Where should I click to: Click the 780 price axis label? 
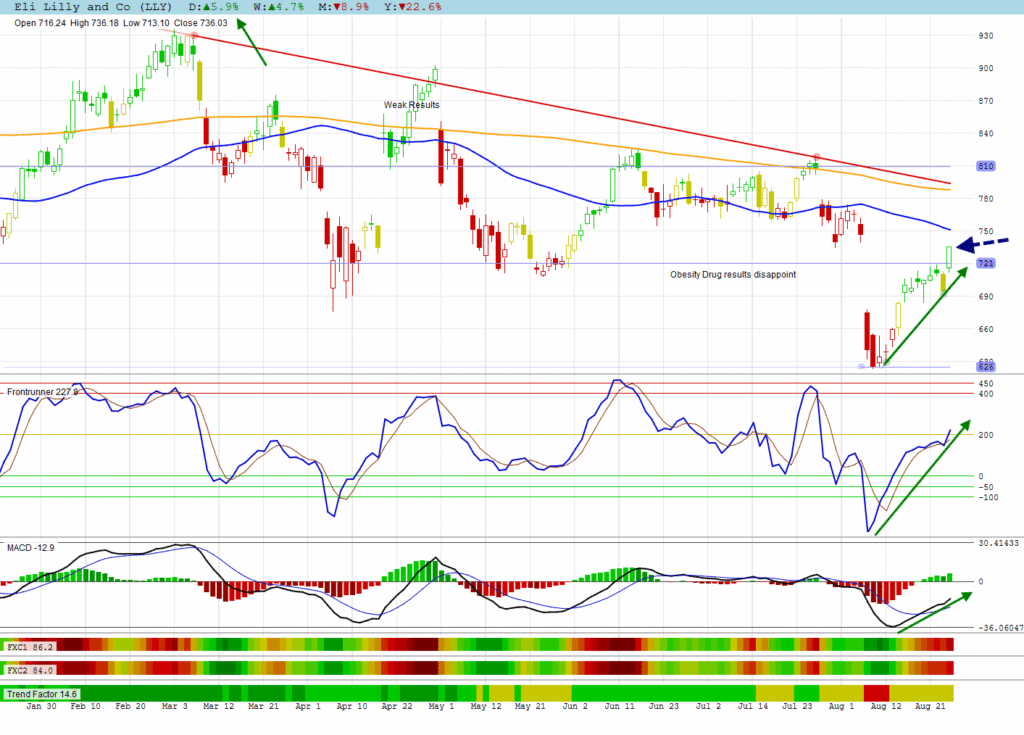coord(985,199)
